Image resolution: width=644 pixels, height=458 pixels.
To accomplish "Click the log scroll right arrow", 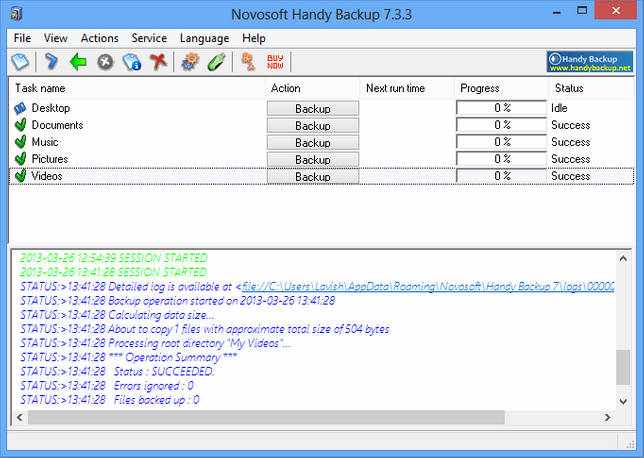I will tap(607, 417).
